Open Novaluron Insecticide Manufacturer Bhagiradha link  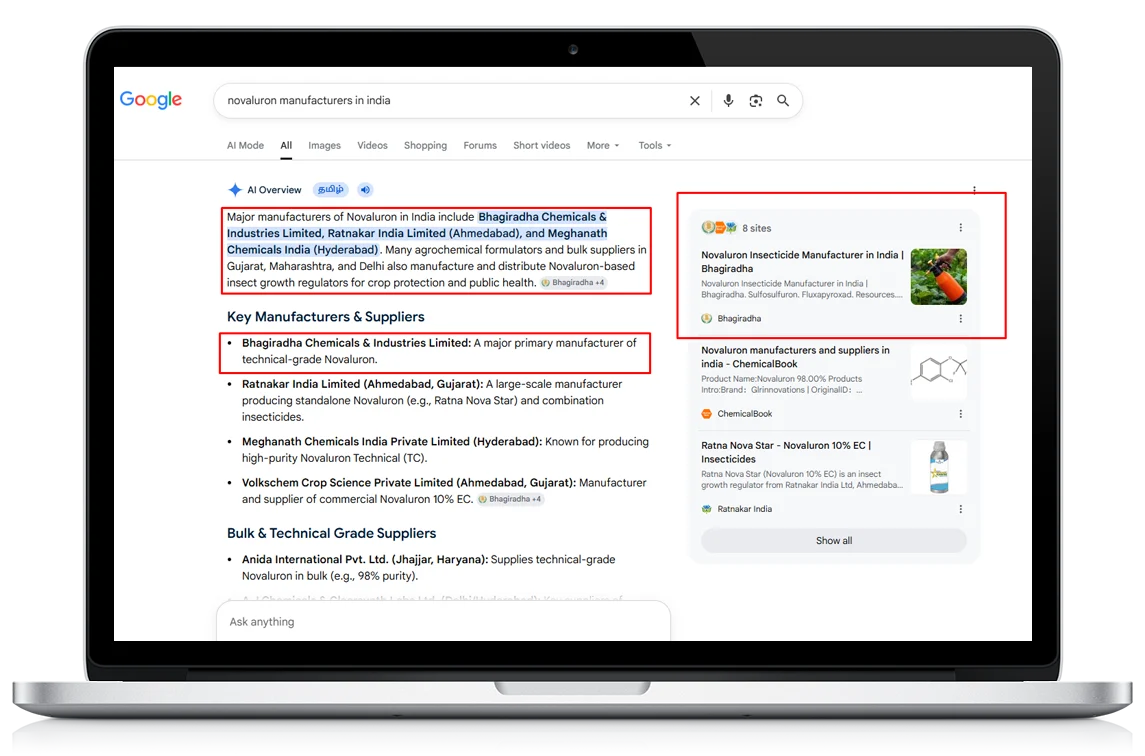coord(803,261)
